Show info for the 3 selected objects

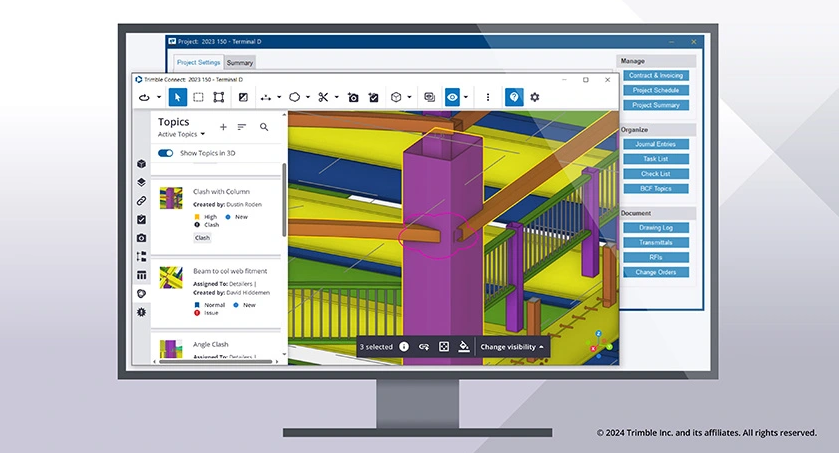pos(404,347)
